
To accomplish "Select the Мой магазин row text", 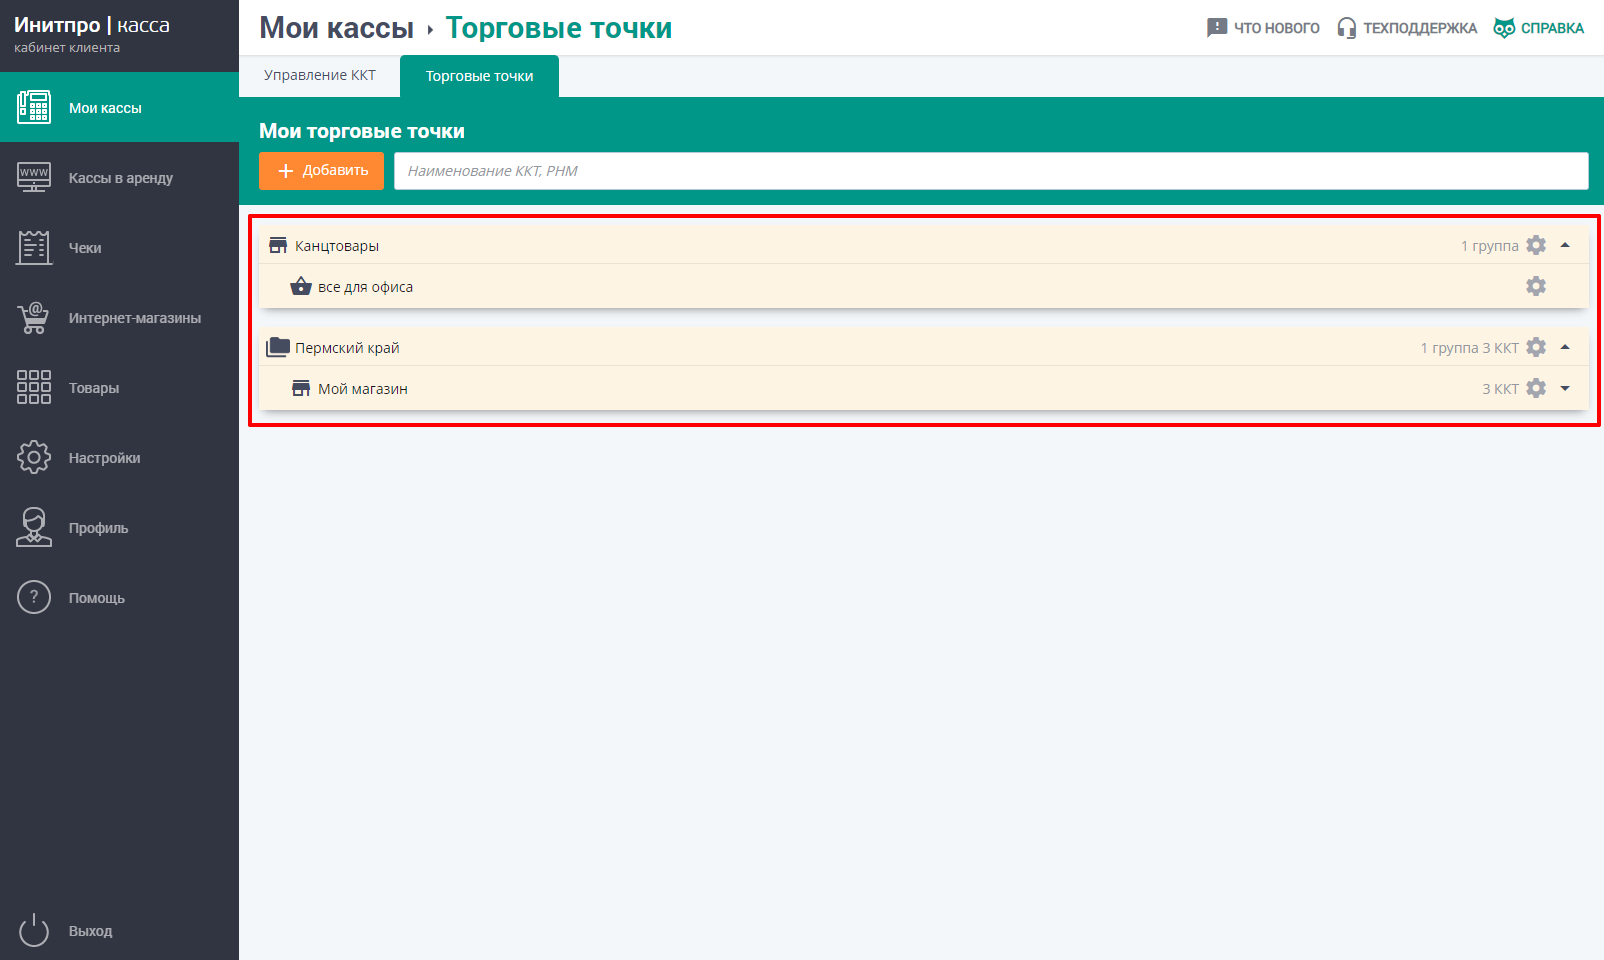I will [362, 389].
